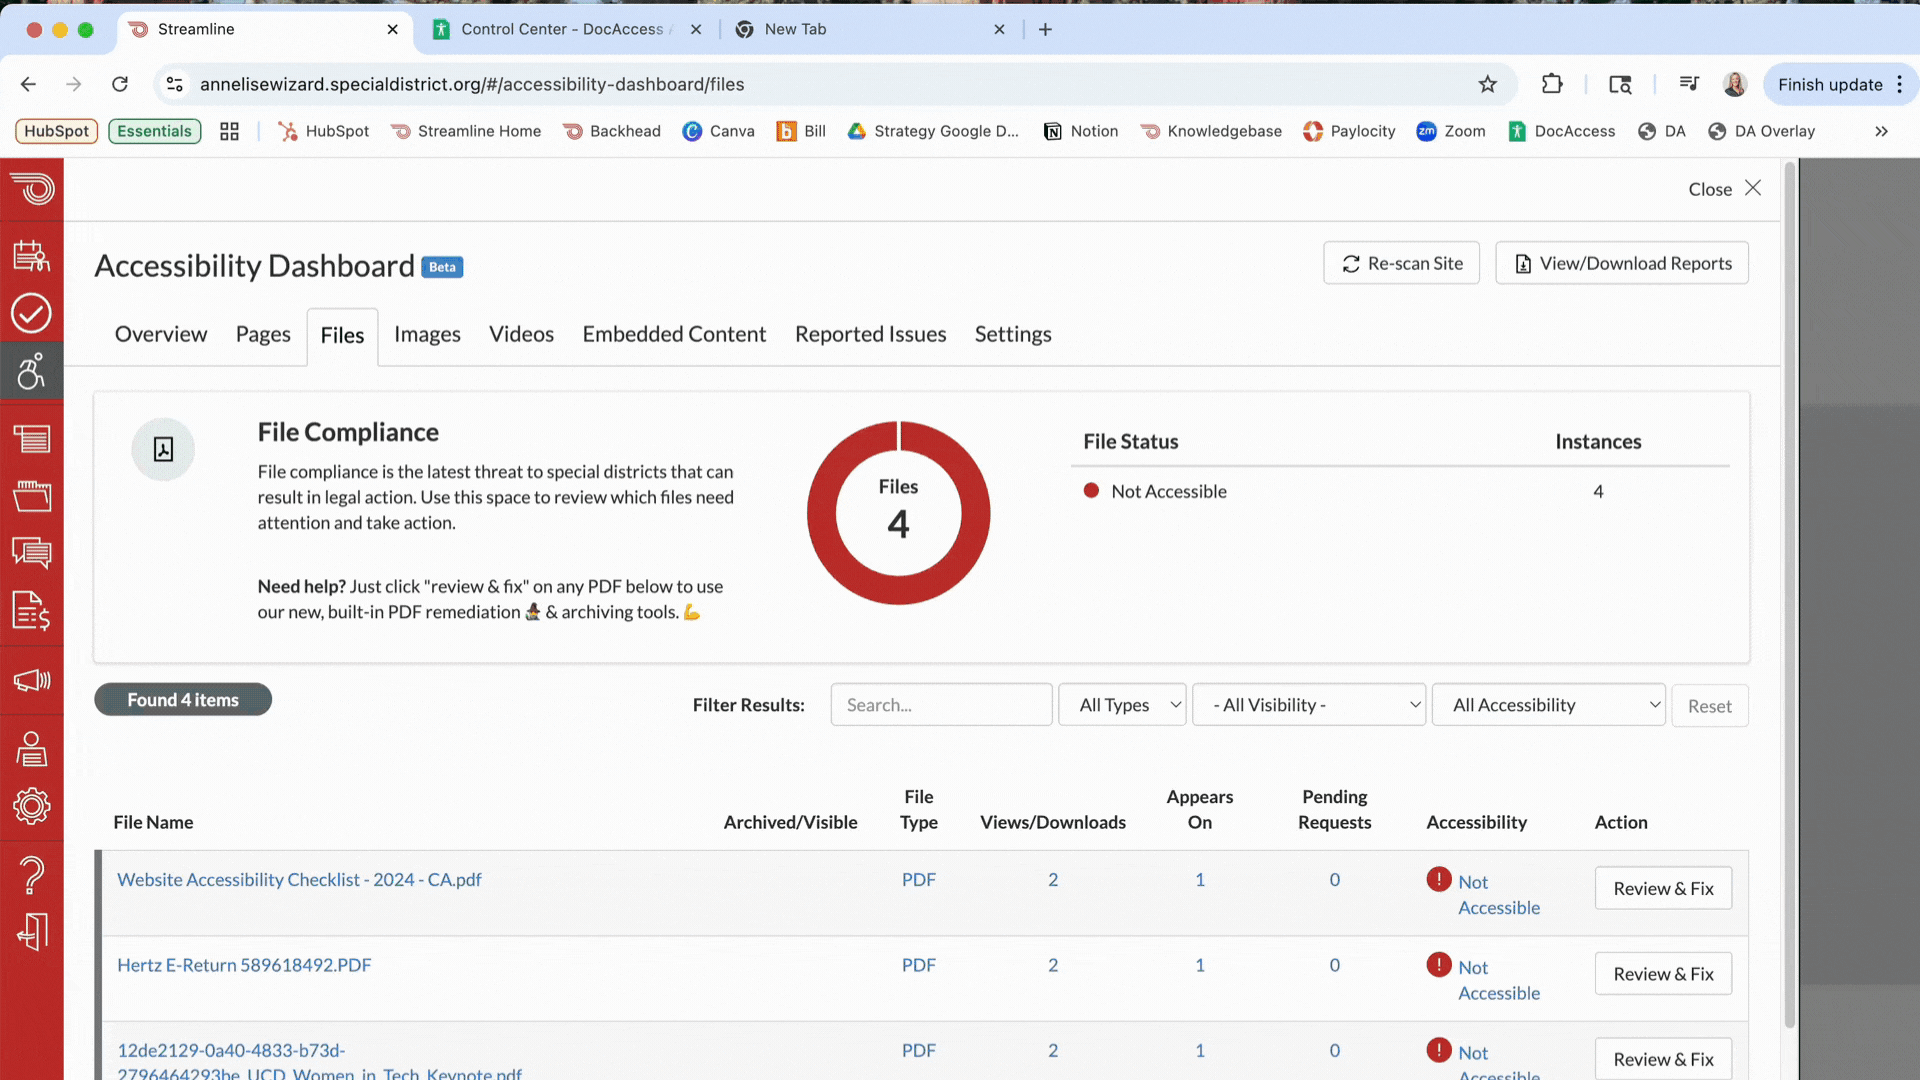
Task: Select the invoice document icon in sidebar
Action: (x=33, y=612)
